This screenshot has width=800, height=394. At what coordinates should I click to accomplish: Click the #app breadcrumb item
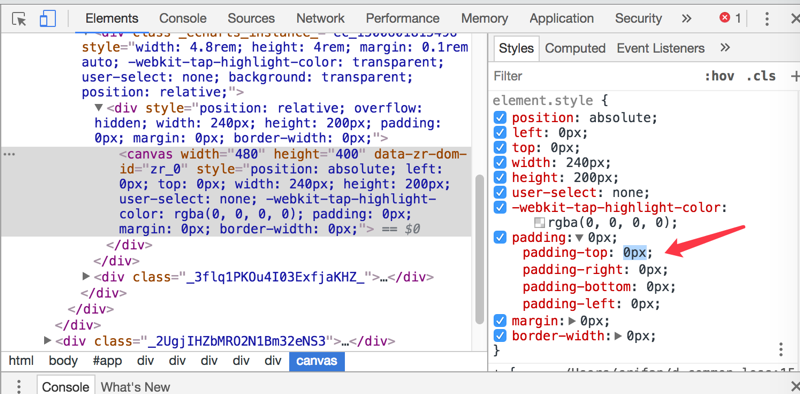click(107, 361)
